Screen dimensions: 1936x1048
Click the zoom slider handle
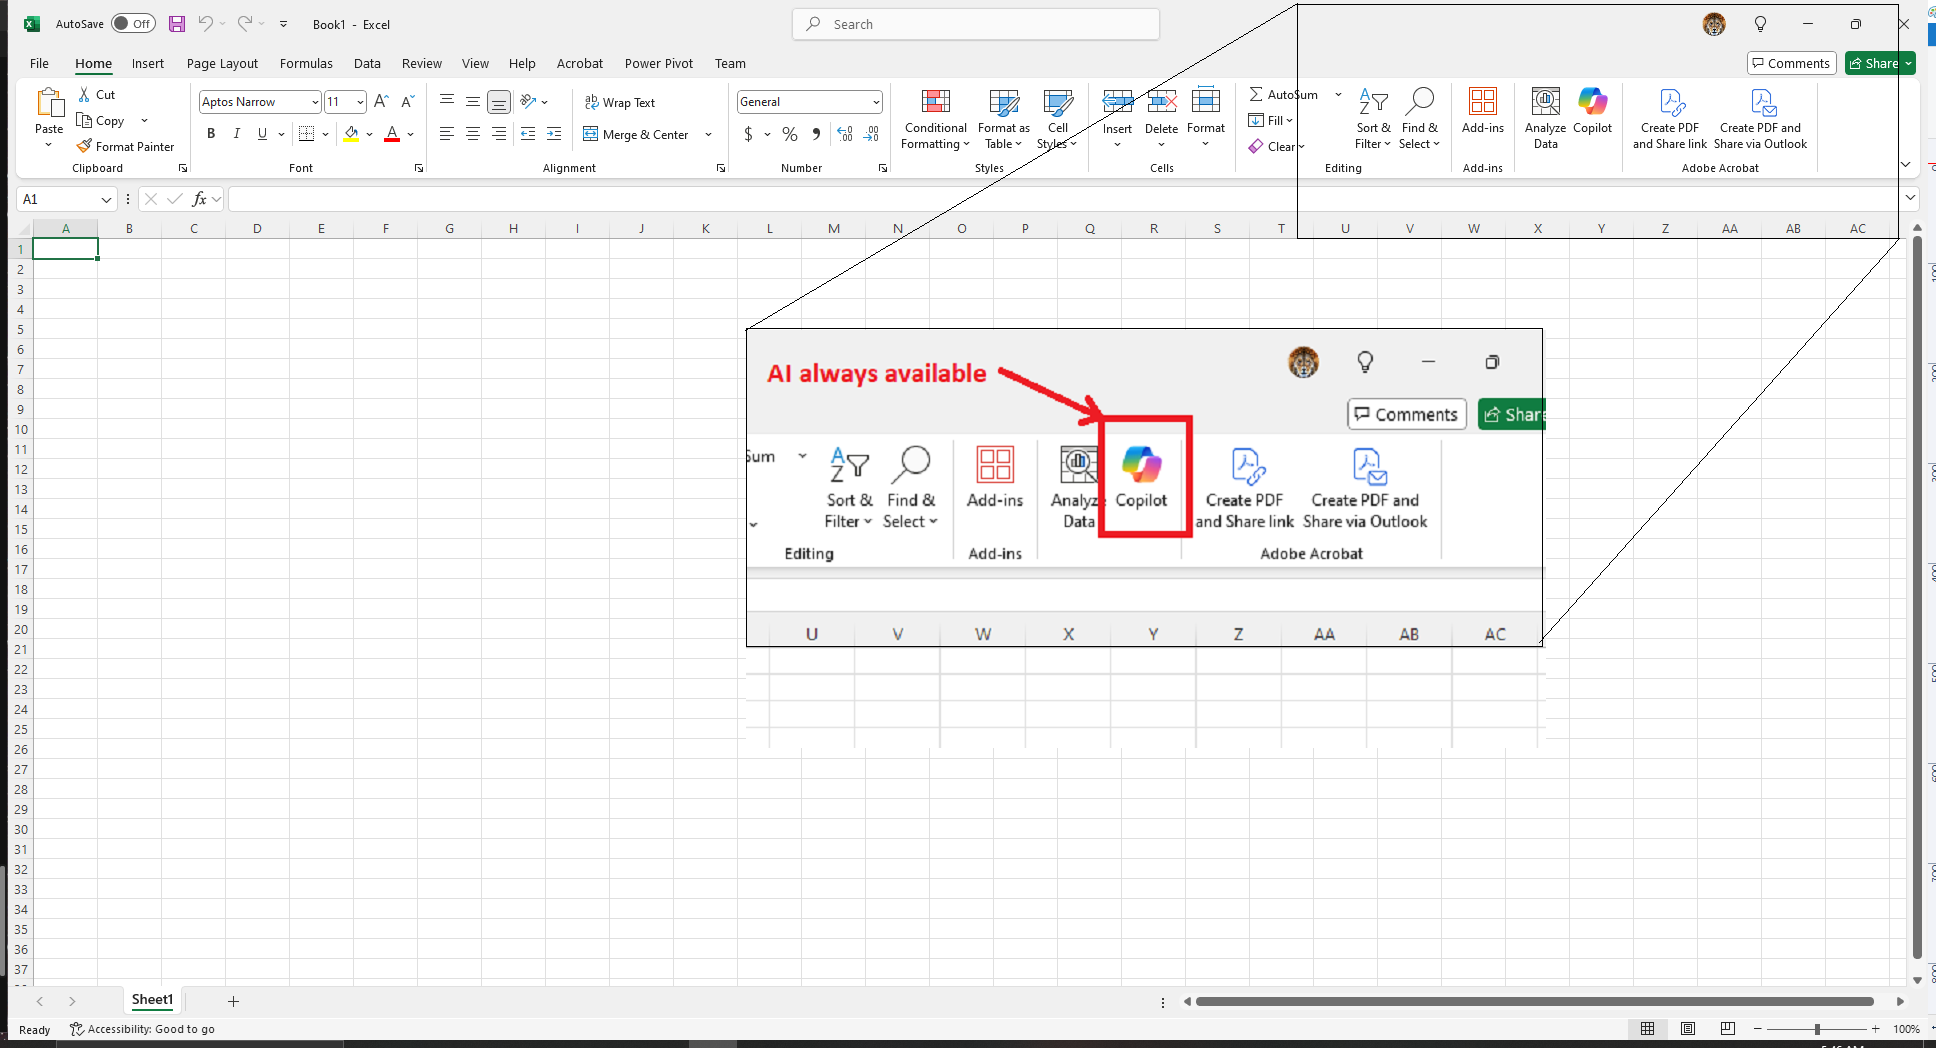coord(1817,1029)
